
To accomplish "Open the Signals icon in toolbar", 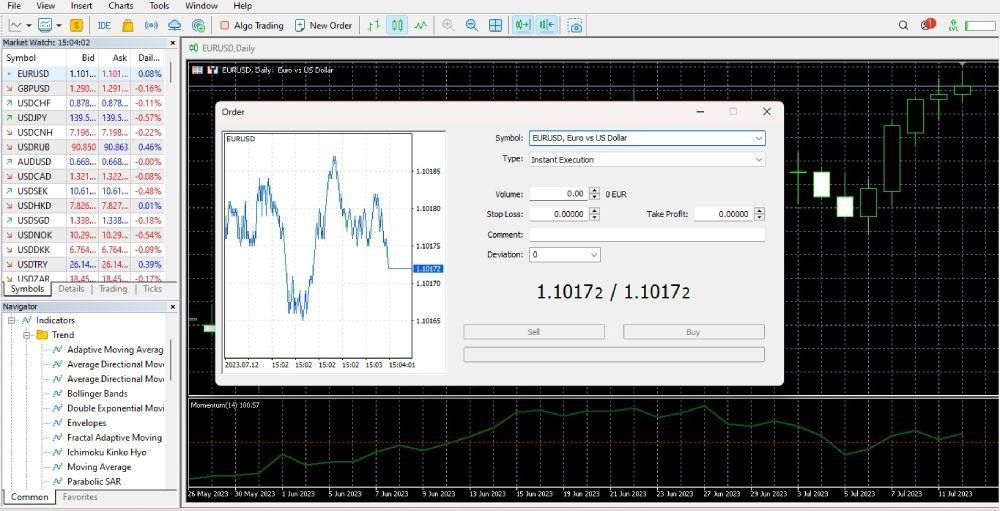I will (x=151, y=25).
